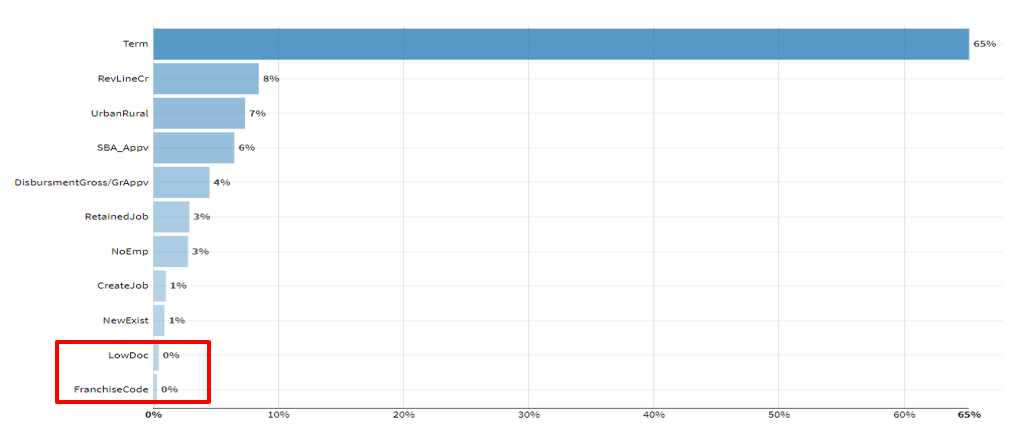This screenshot has width=1026, height=444.
Task: Click the 3% value beside RetainedJob
Action: (x=202, y=216)
